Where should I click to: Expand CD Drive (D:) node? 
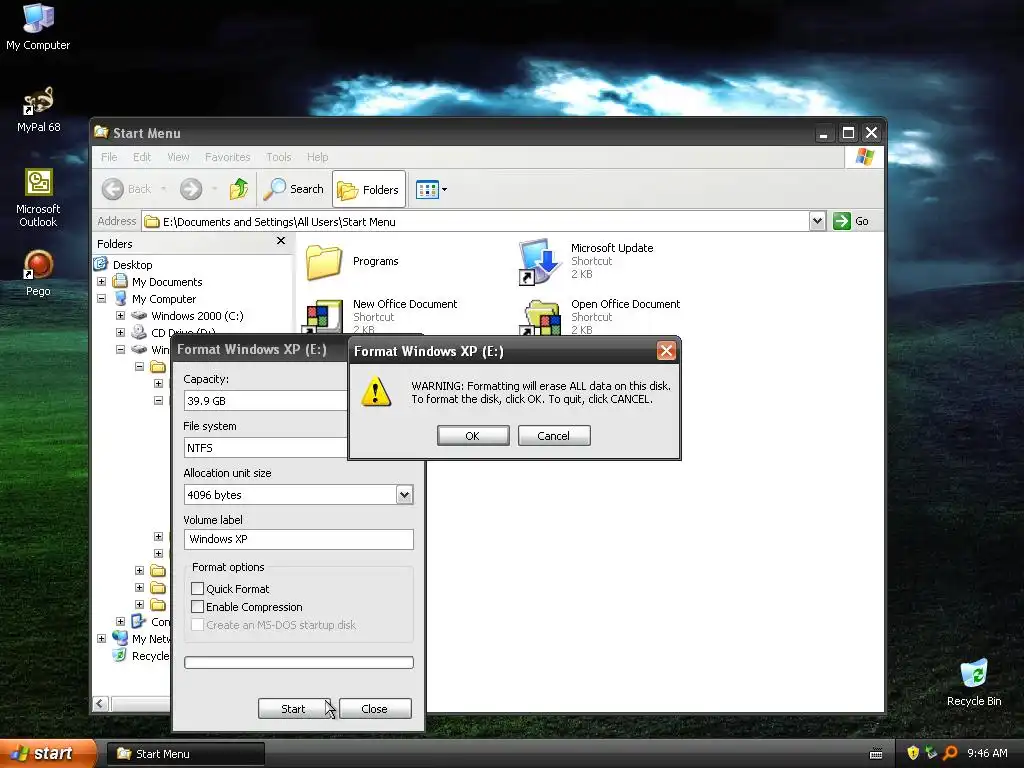click(120, 332)
